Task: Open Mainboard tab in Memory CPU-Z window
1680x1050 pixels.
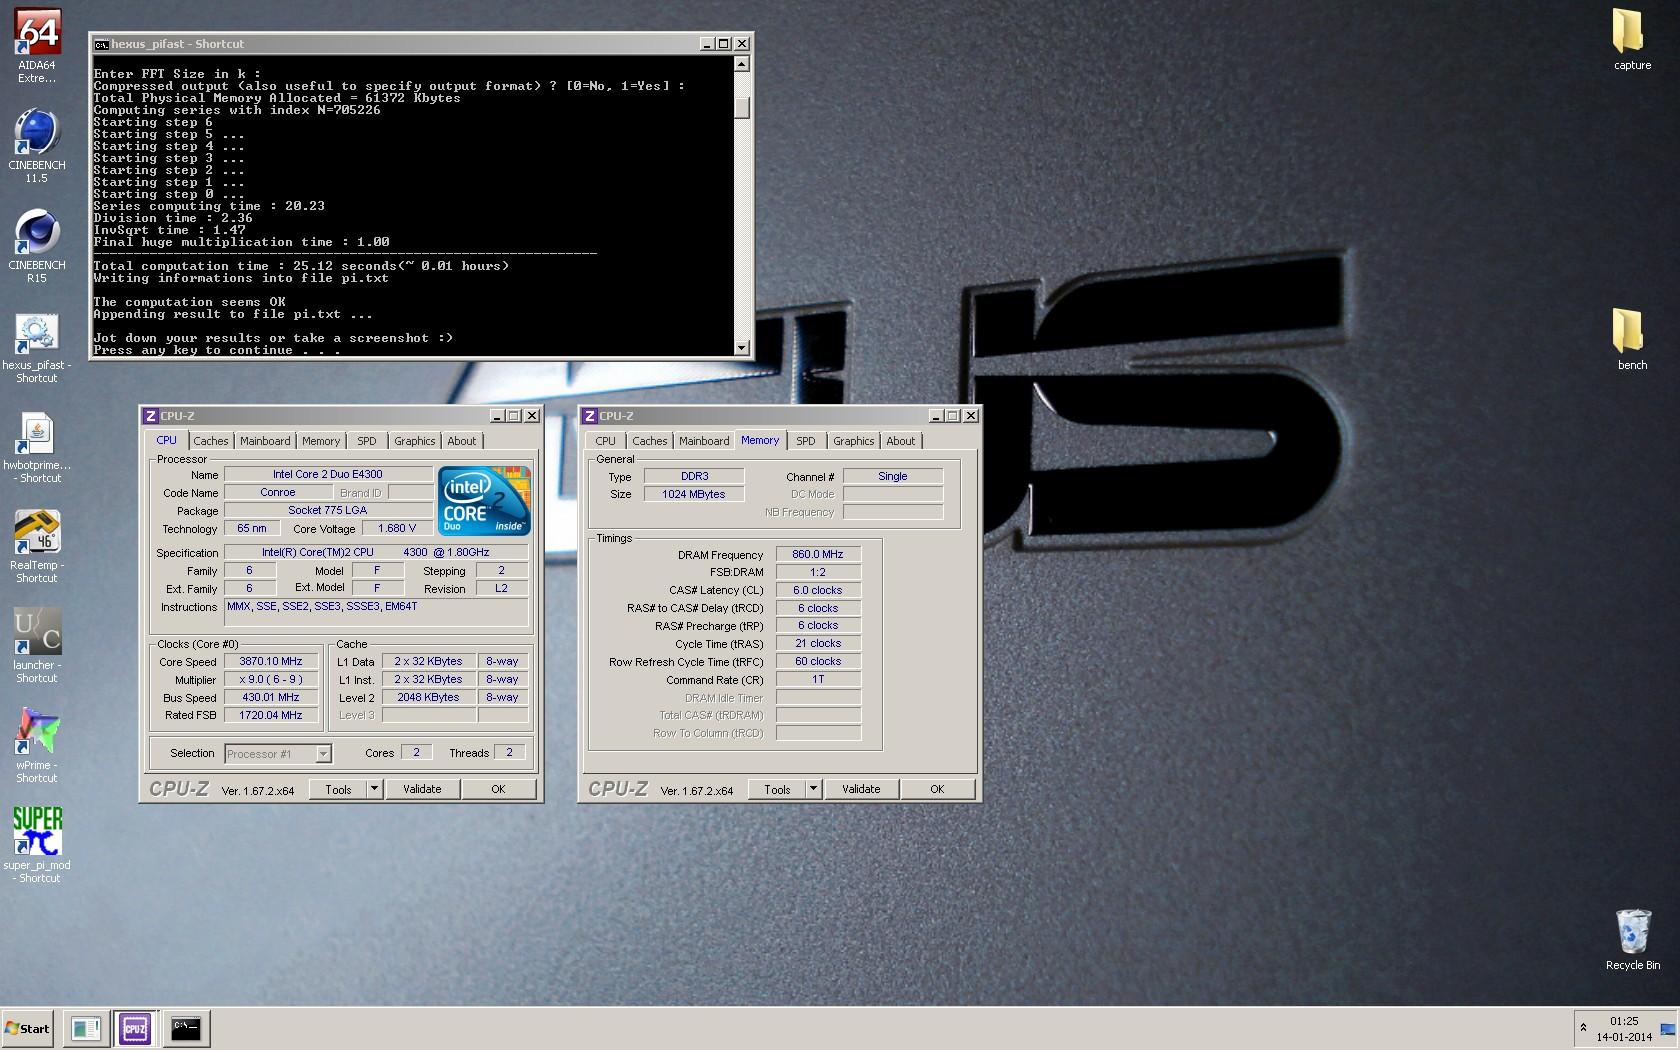Action: [704, 441]
